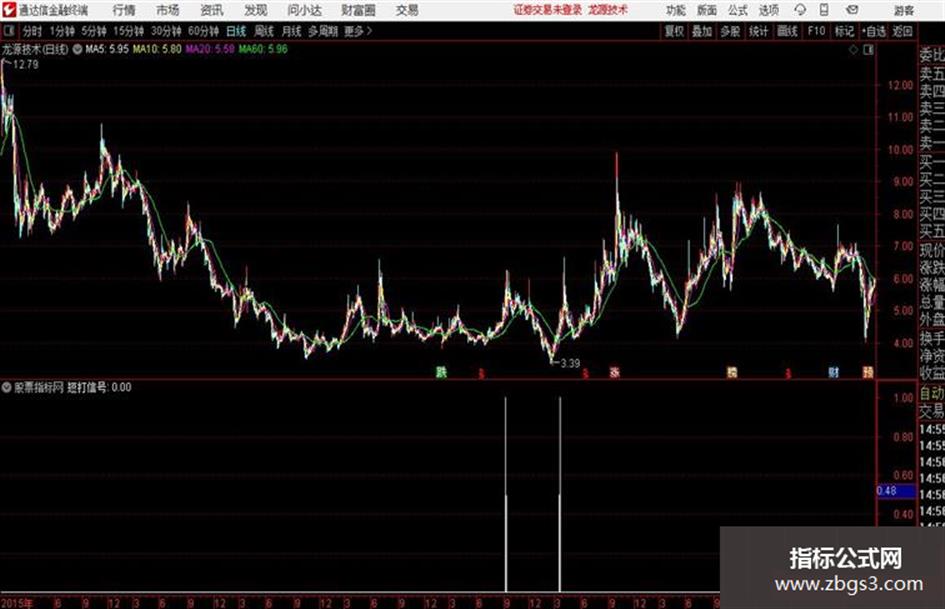
Task: Click the 标记 mark button
Action: click(844, 31)
